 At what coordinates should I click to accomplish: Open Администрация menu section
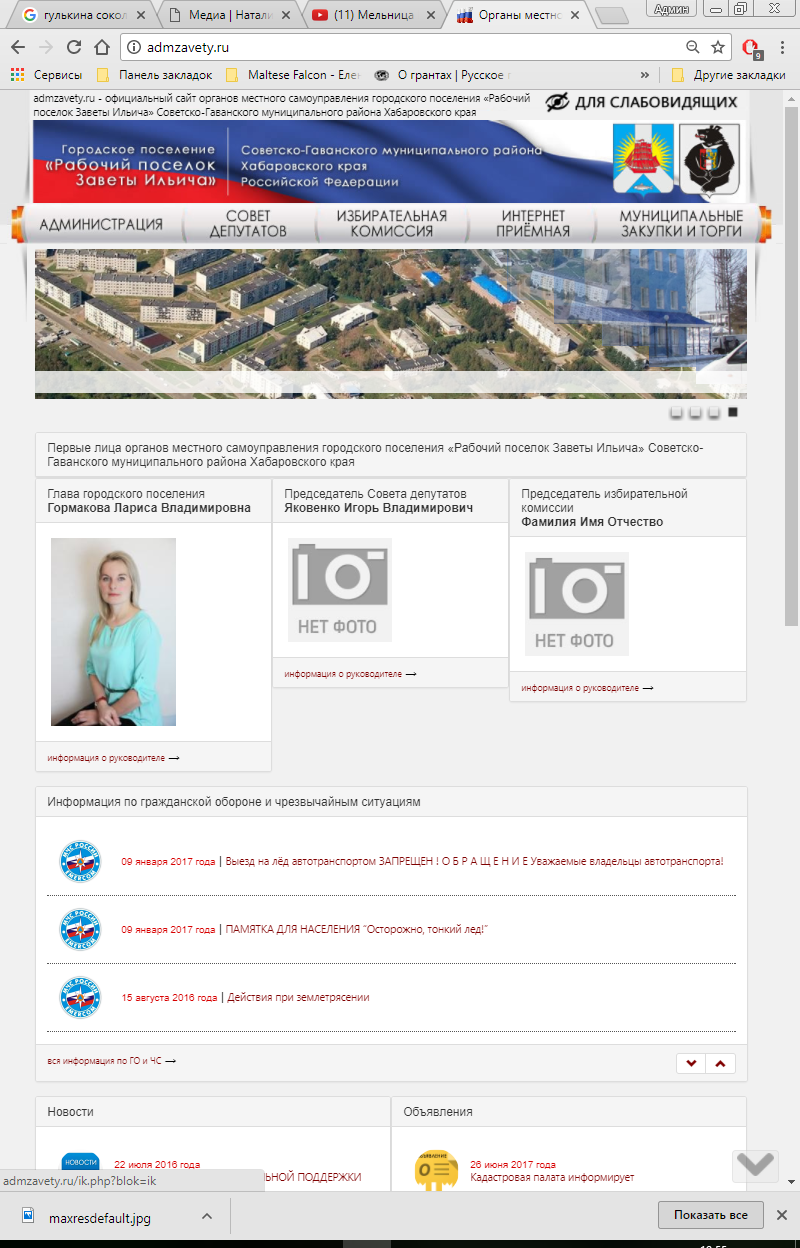point(101,224)
